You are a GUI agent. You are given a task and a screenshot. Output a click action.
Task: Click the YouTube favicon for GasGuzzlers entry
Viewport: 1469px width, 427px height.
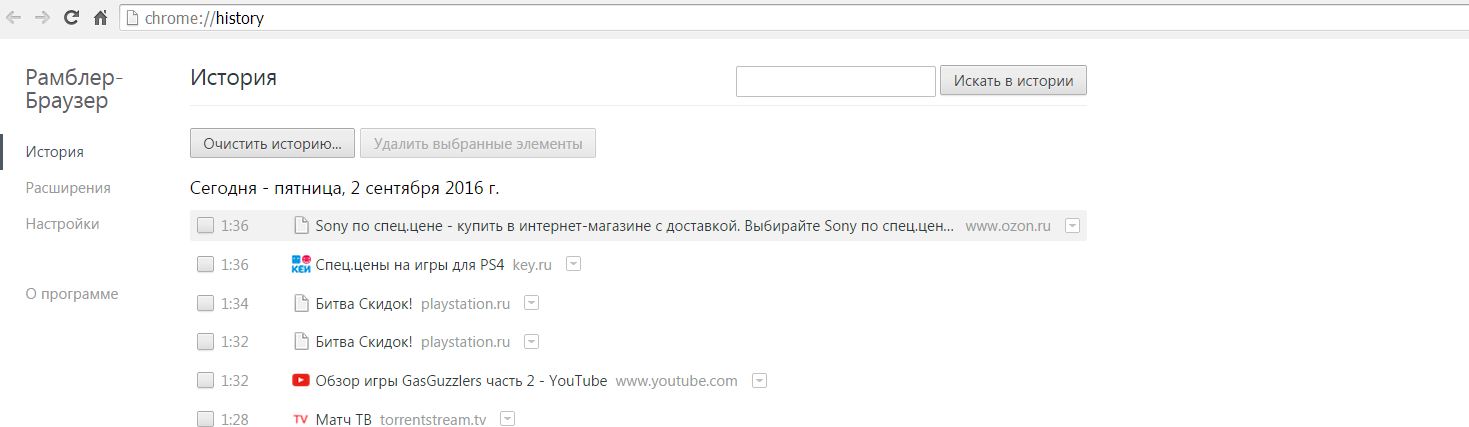(x=300, y=380)
